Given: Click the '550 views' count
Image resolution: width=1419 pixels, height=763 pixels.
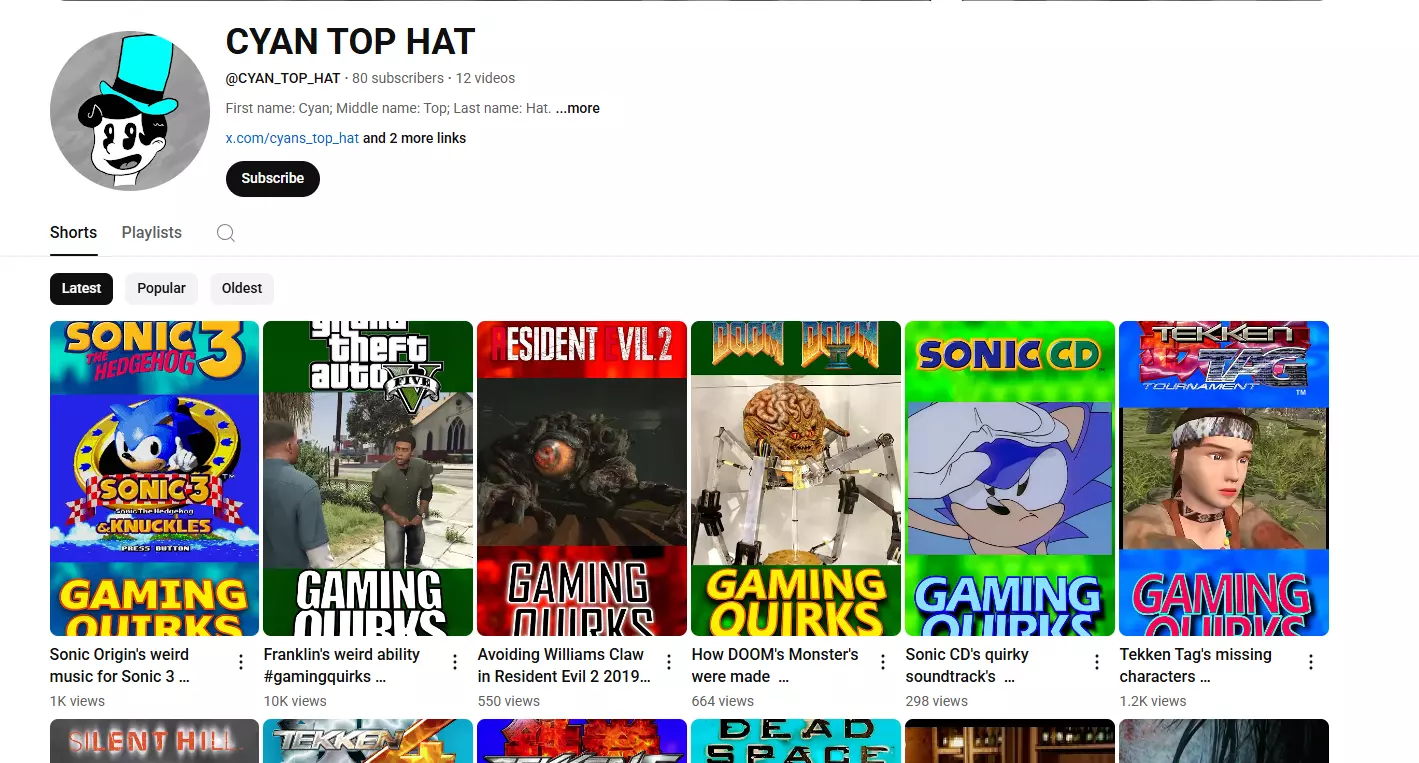Looking at the screenshot, I should (509, 701).
